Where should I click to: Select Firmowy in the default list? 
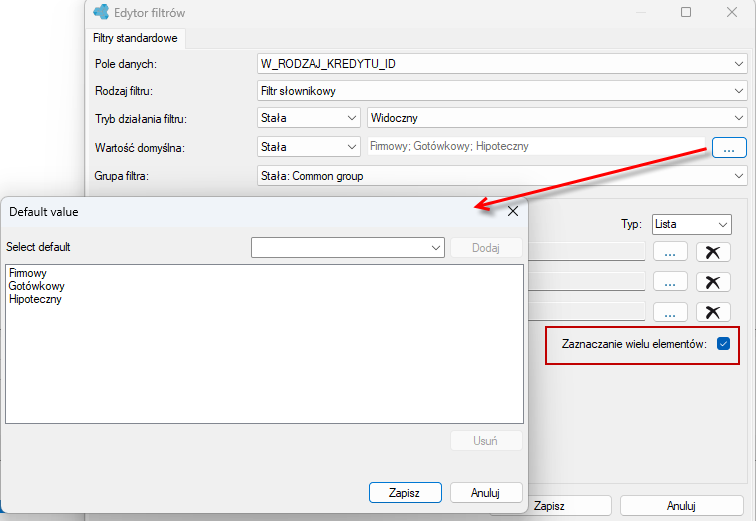[27, 273]
